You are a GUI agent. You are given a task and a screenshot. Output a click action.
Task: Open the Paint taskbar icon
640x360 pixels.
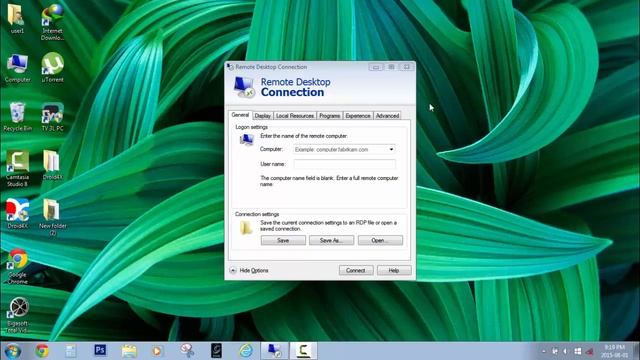(x=187, y=351)
